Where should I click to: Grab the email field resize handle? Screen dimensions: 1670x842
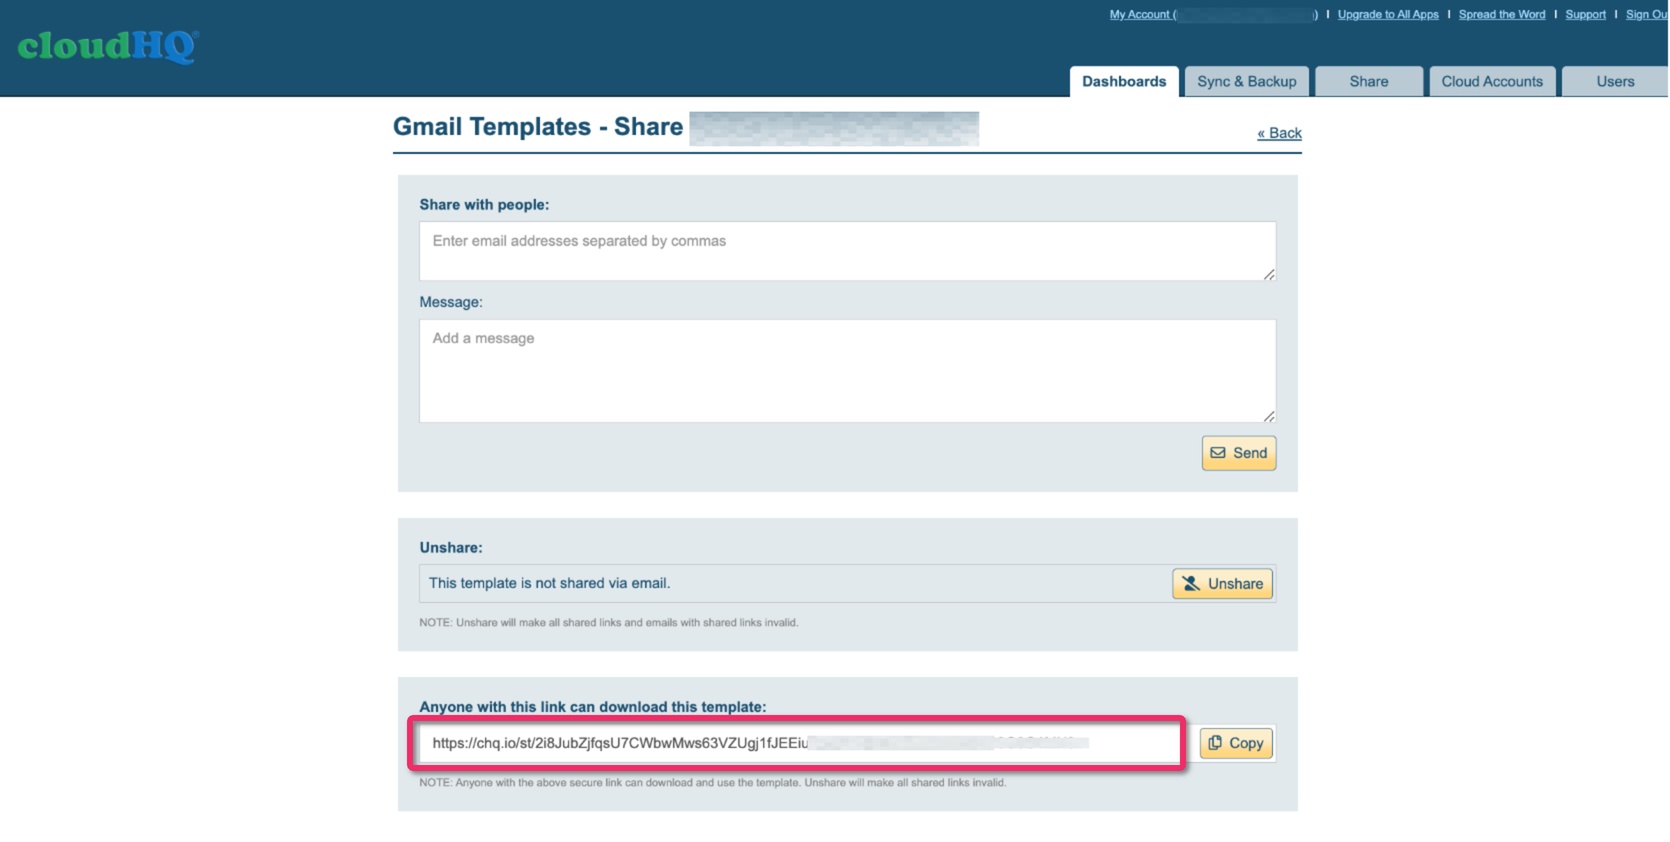point(1269,274)
